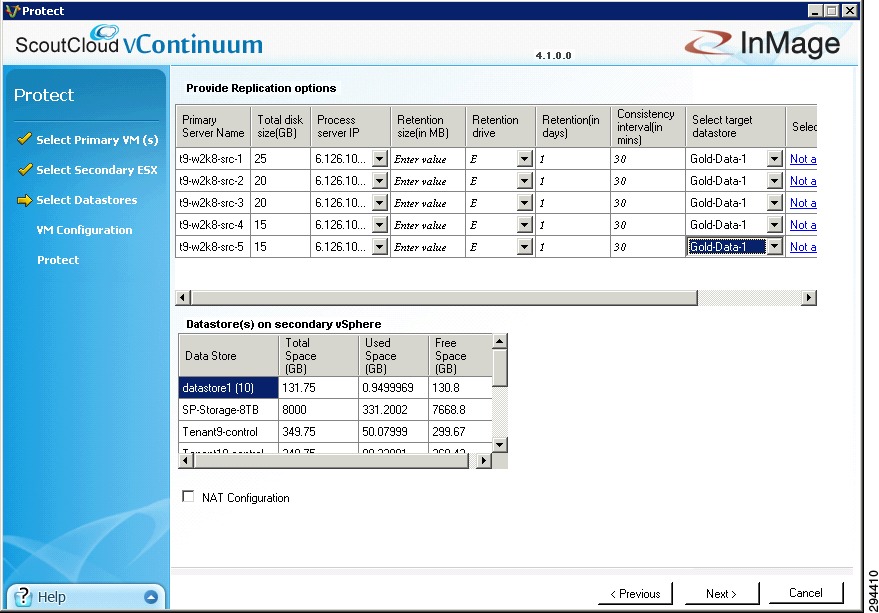Click Retention size field for t9-w2k8-src-5

pyautogui.click(x=428, y=247)
